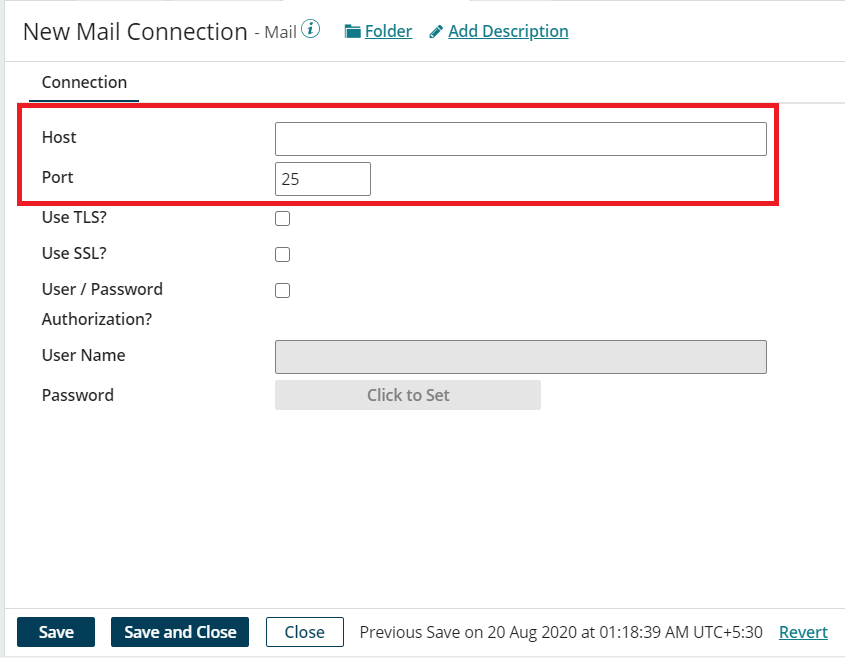
Task: Enable the Use TLS checkbox
Action: [x=282, y=218]
